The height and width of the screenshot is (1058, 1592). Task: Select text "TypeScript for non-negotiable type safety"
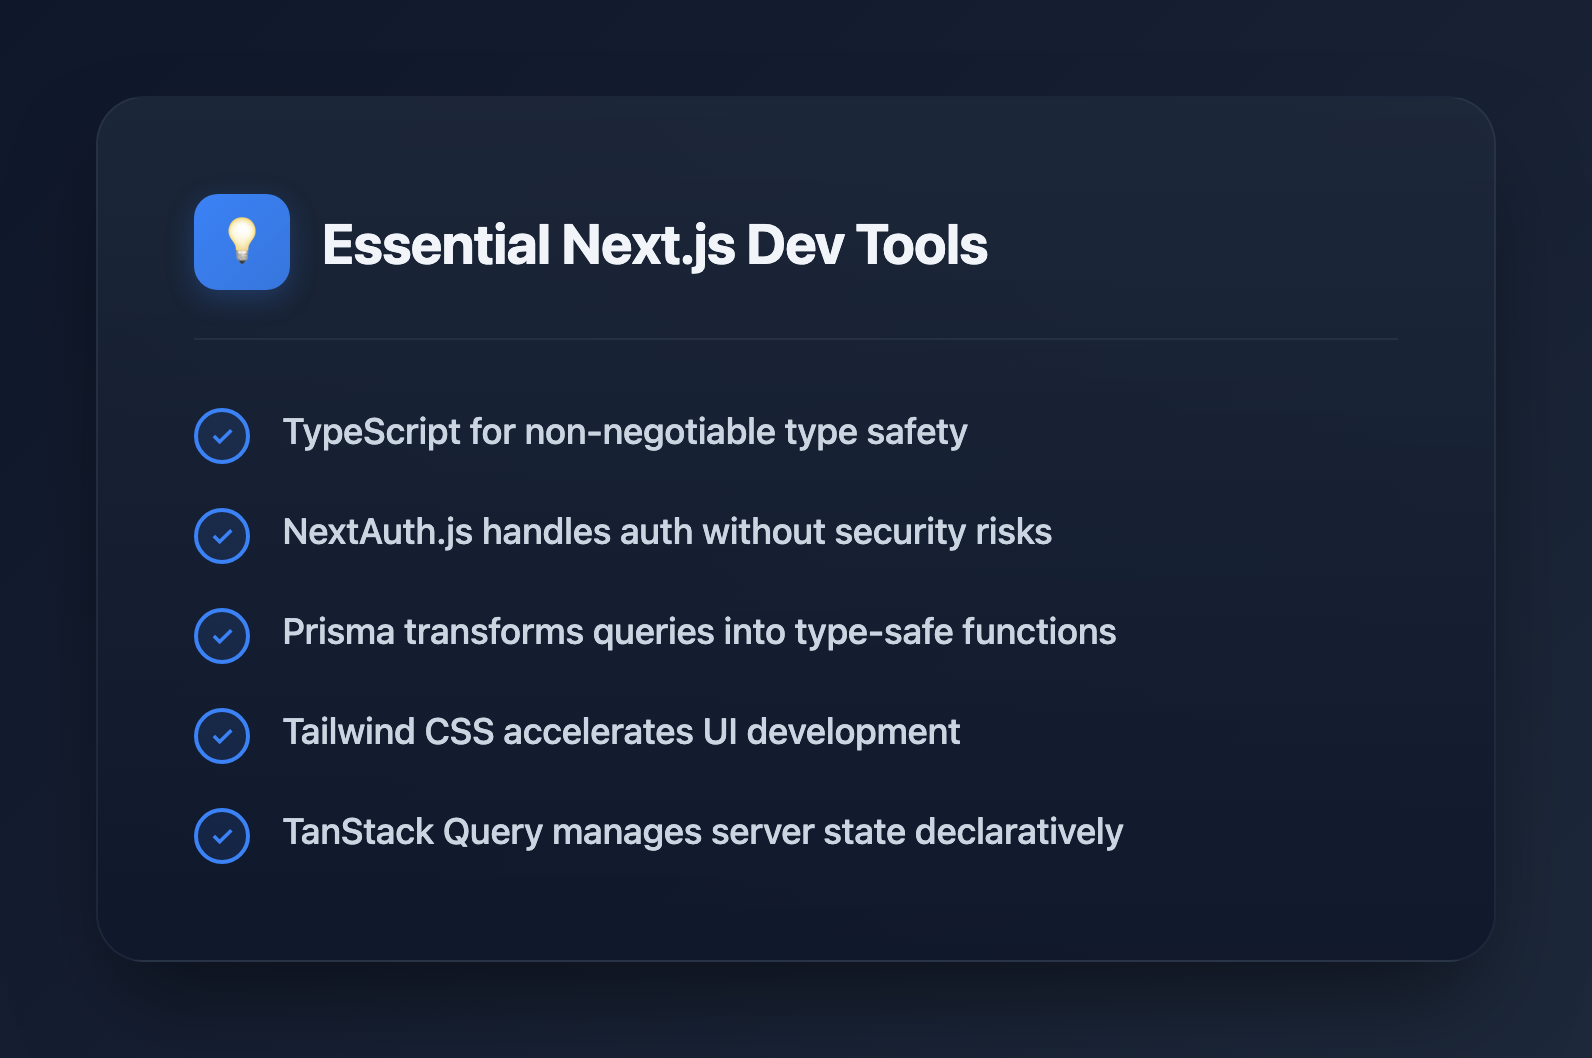[625, 433]
